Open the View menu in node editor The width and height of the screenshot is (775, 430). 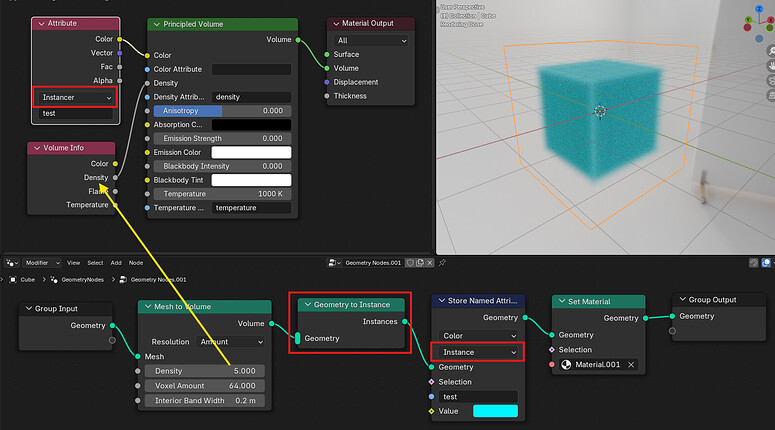pyautogui.click(x=73, y=263)
